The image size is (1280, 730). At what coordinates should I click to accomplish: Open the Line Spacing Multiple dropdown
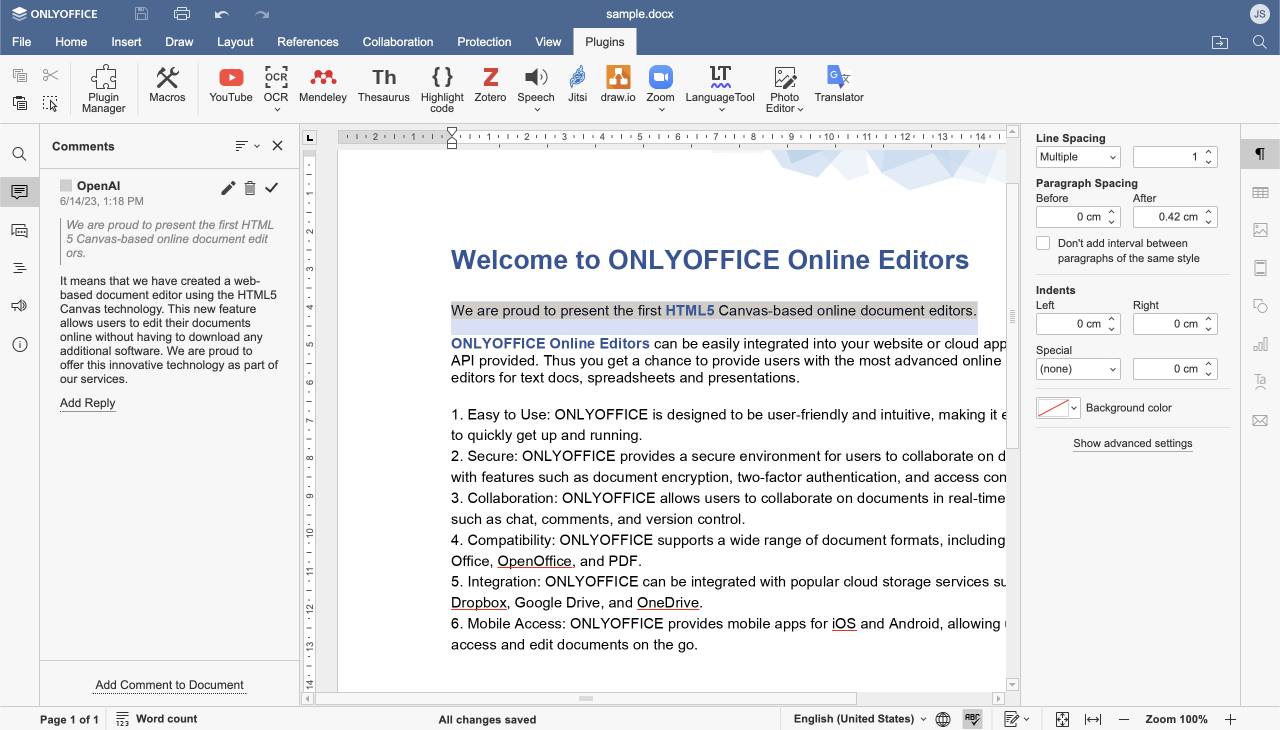tap(1078, 157)
